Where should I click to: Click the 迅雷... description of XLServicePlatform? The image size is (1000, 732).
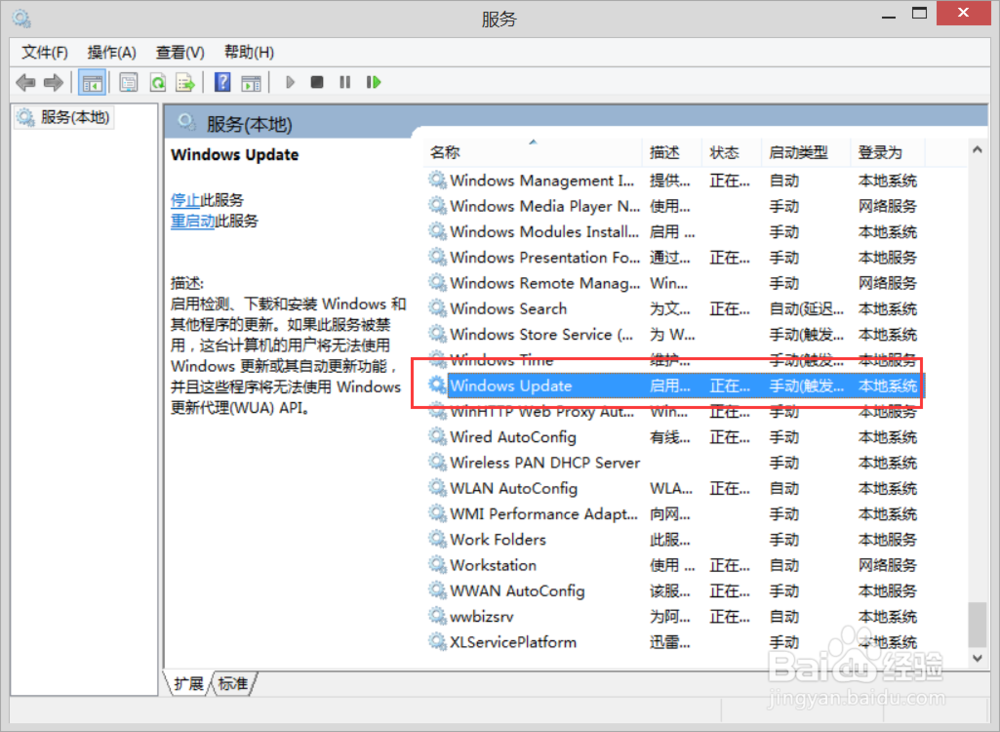[x=670, y=643]
